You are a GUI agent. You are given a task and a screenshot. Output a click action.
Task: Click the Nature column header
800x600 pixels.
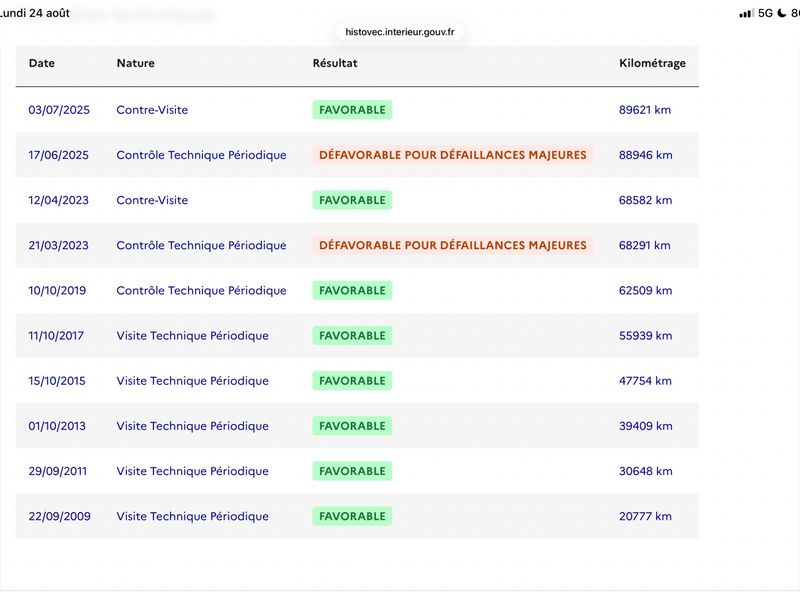[x=136, y=63]
